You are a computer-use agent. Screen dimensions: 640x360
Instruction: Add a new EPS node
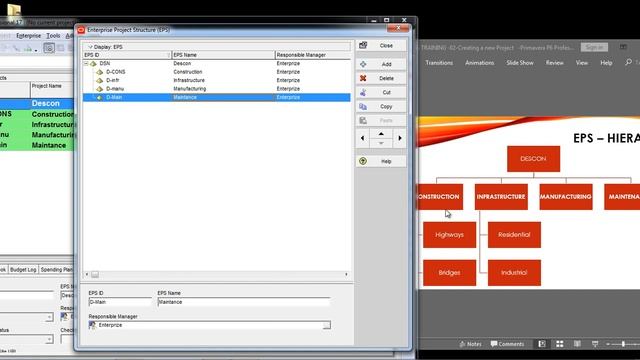381,64
